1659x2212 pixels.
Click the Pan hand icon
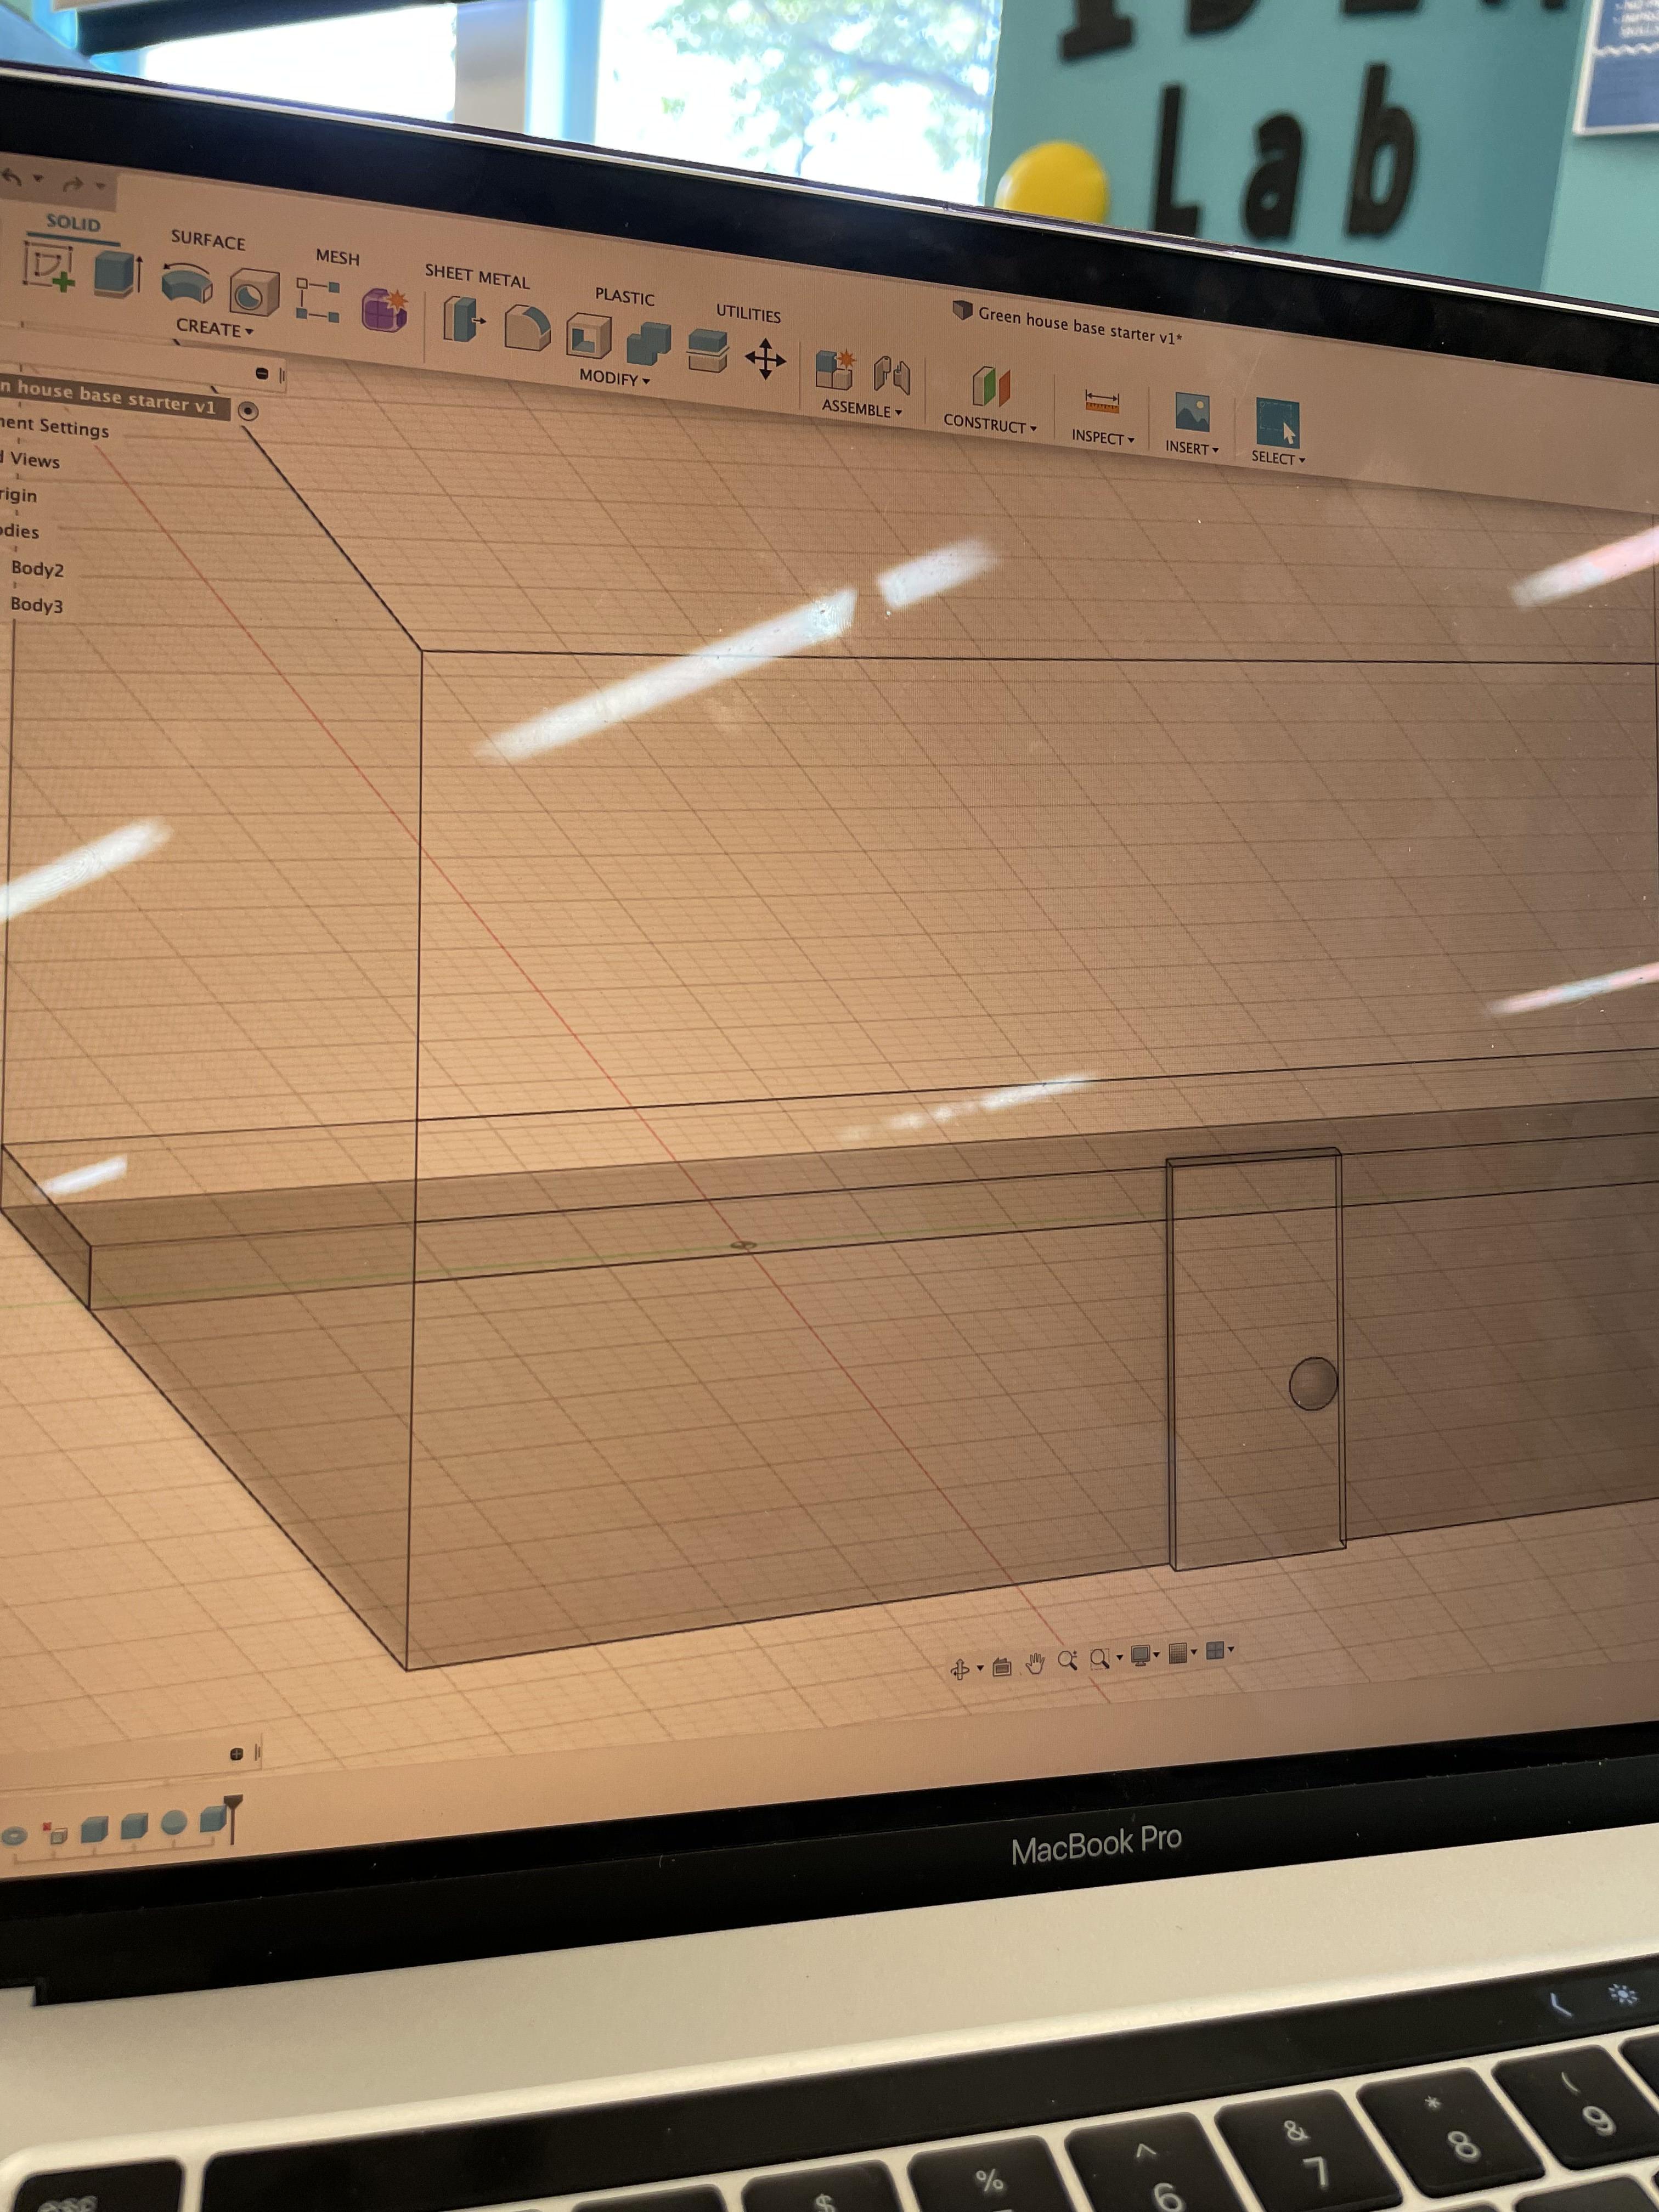[x=1035, y=1663]
